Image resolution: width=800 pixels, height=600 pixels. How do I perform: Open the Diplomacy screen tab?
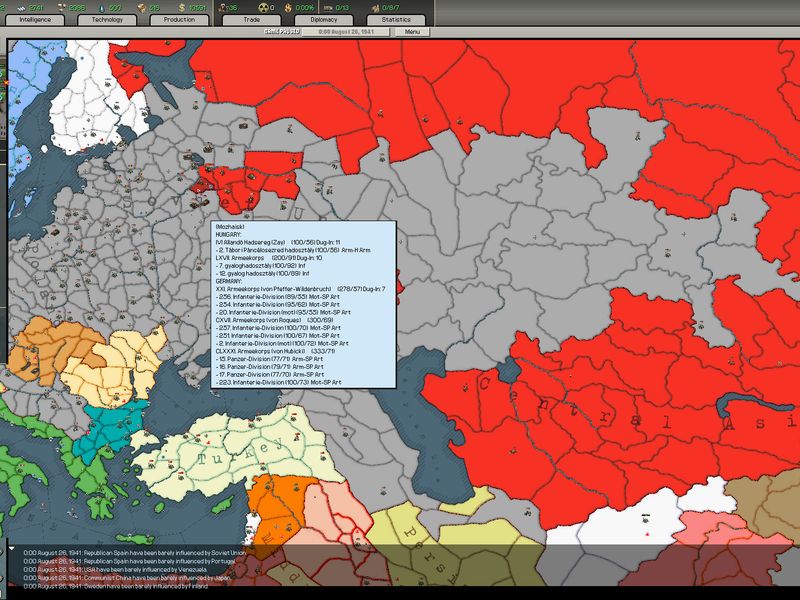point(323,20)
